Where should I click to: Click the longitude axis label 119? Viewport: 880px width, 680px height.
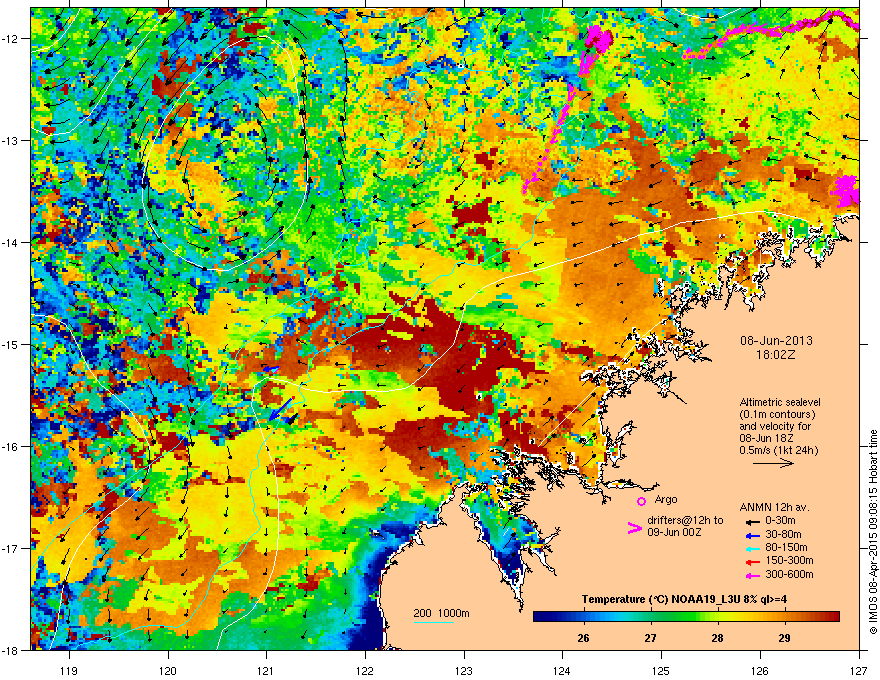click(69, 670)
